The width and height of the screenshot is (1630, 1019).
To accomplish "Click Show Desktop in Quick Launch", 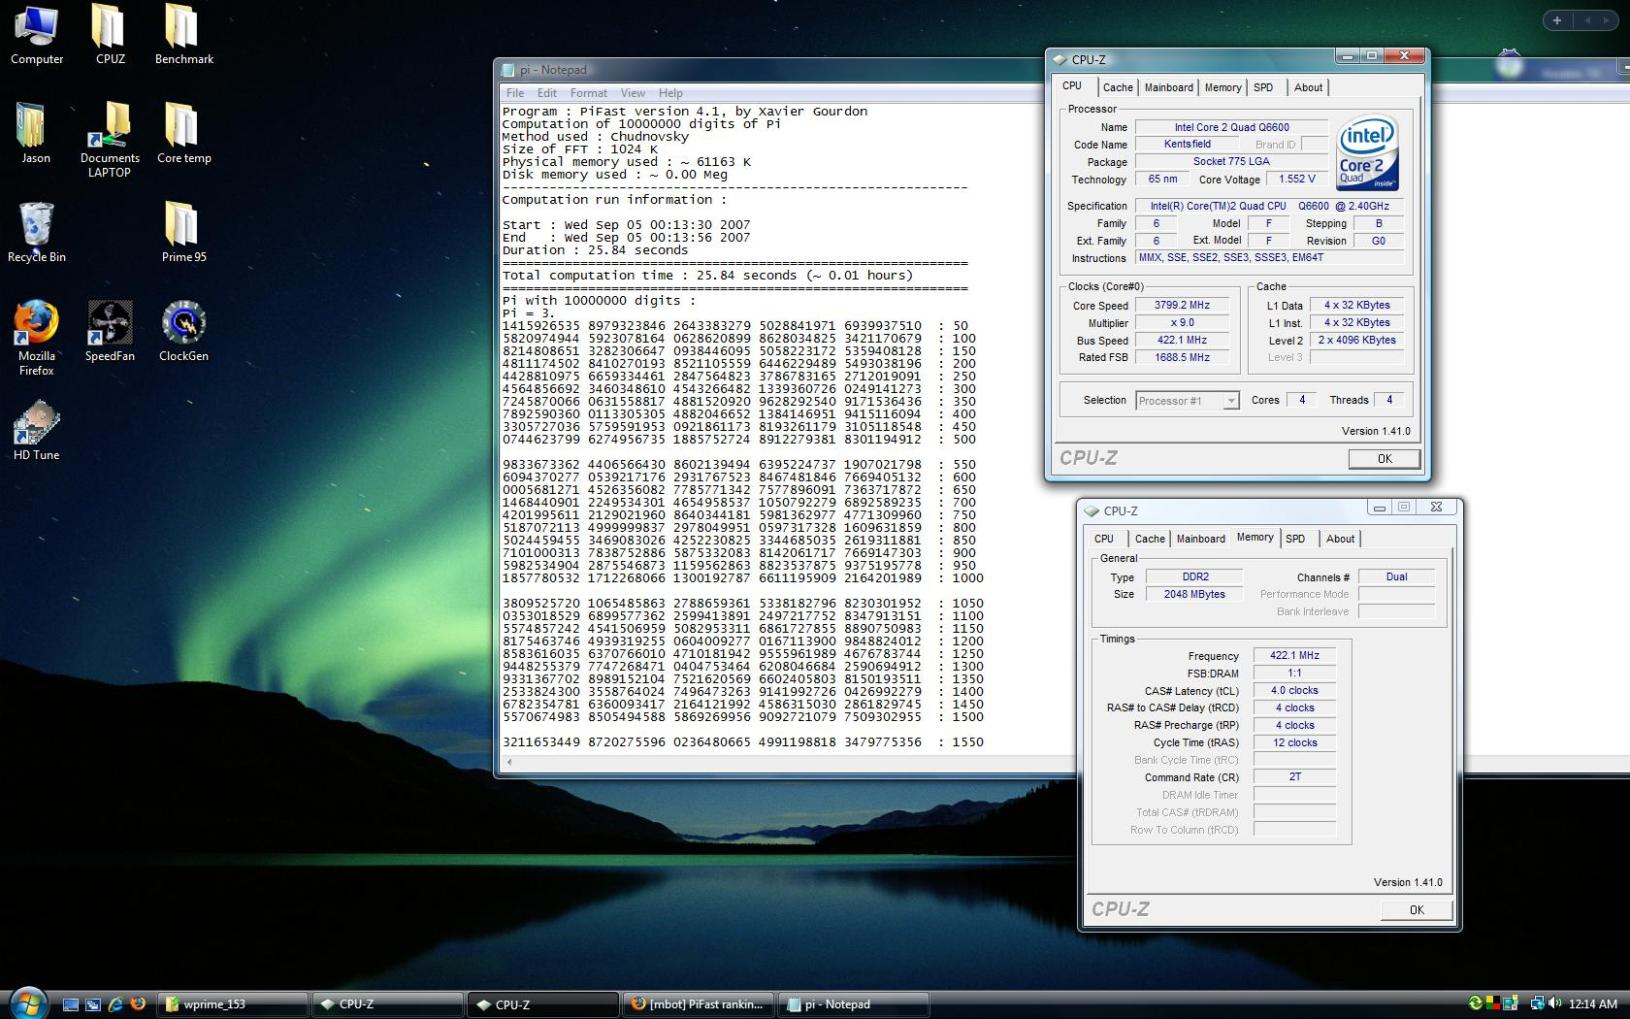I will (70, 1004).
